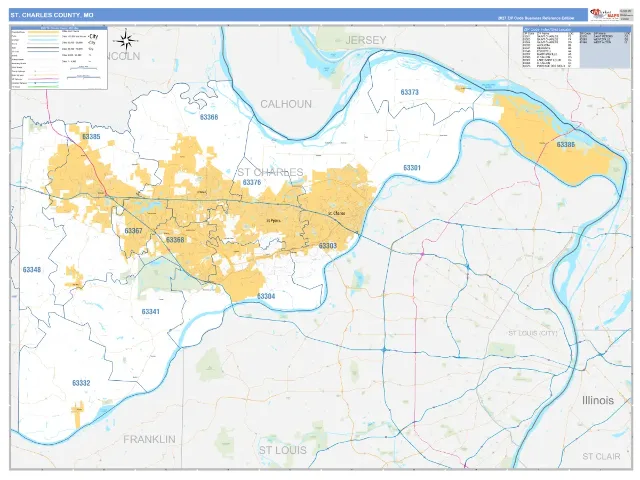This screenshot has width=640, height=480.
Task: Click ZIP code label 63373
Action: (x=409, y=92)
